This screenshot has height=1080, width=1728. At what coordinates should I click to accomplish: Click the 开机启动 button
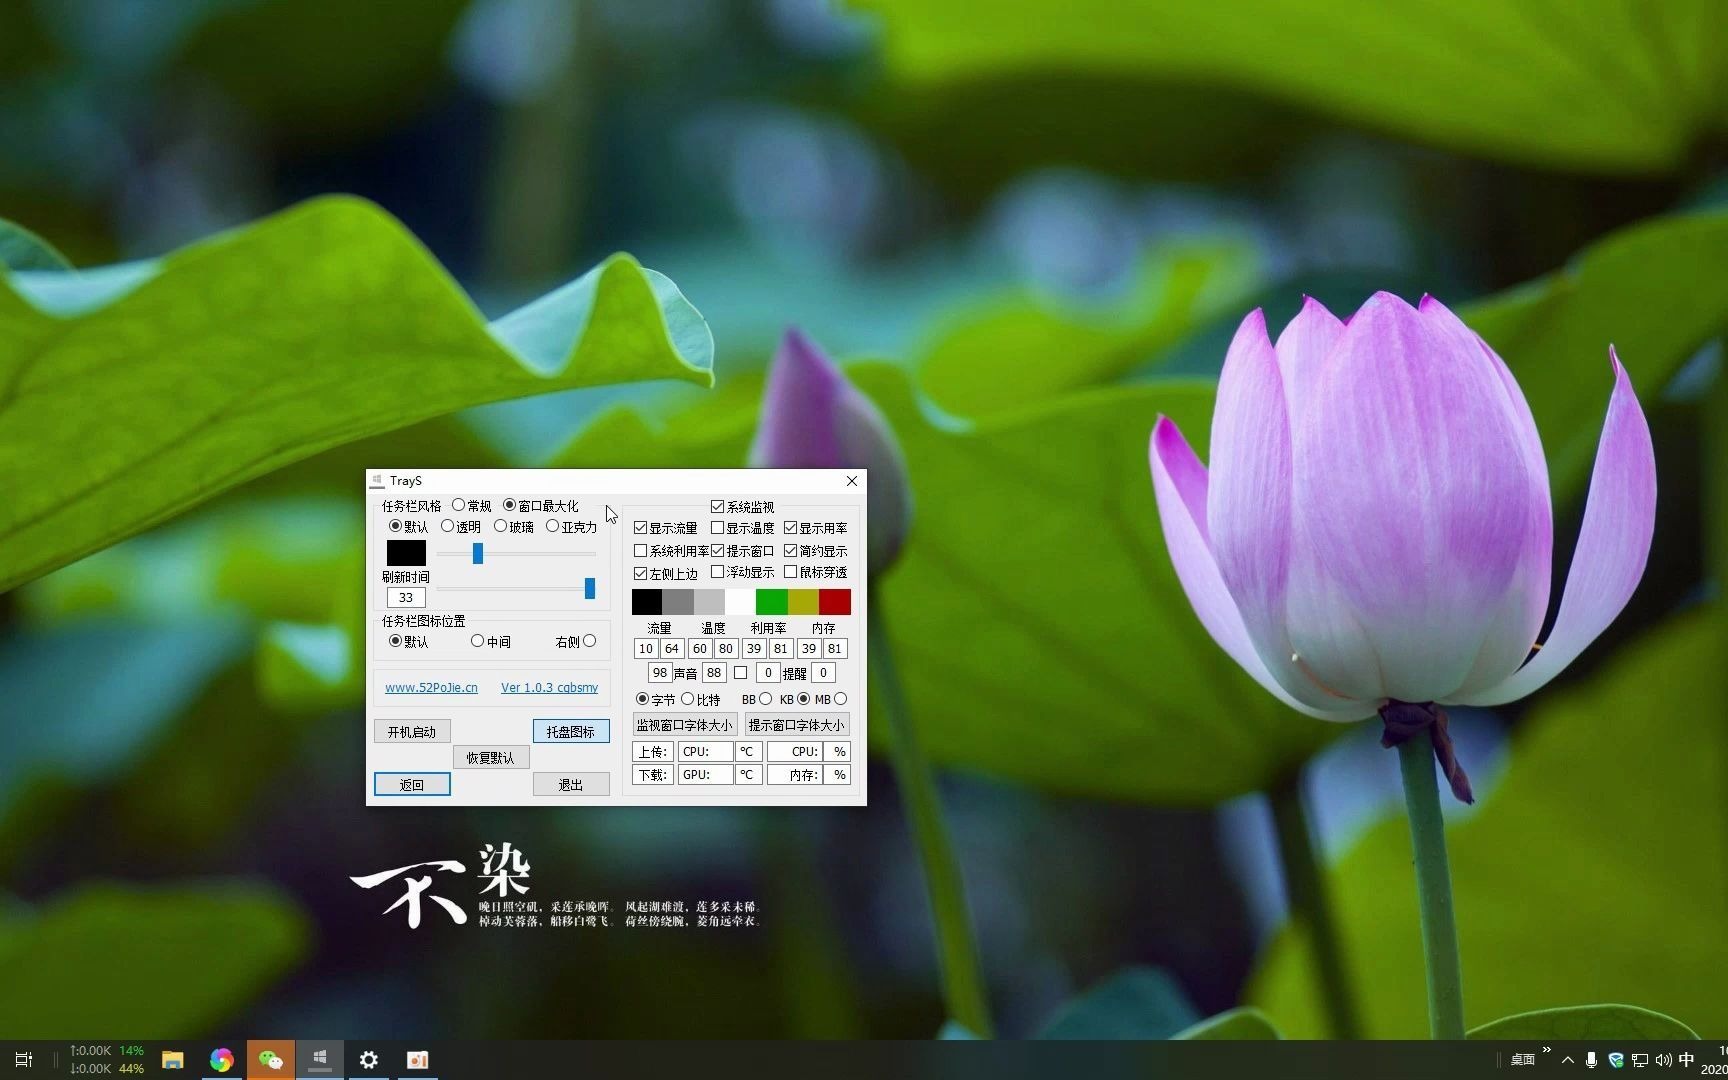[411, 731]
